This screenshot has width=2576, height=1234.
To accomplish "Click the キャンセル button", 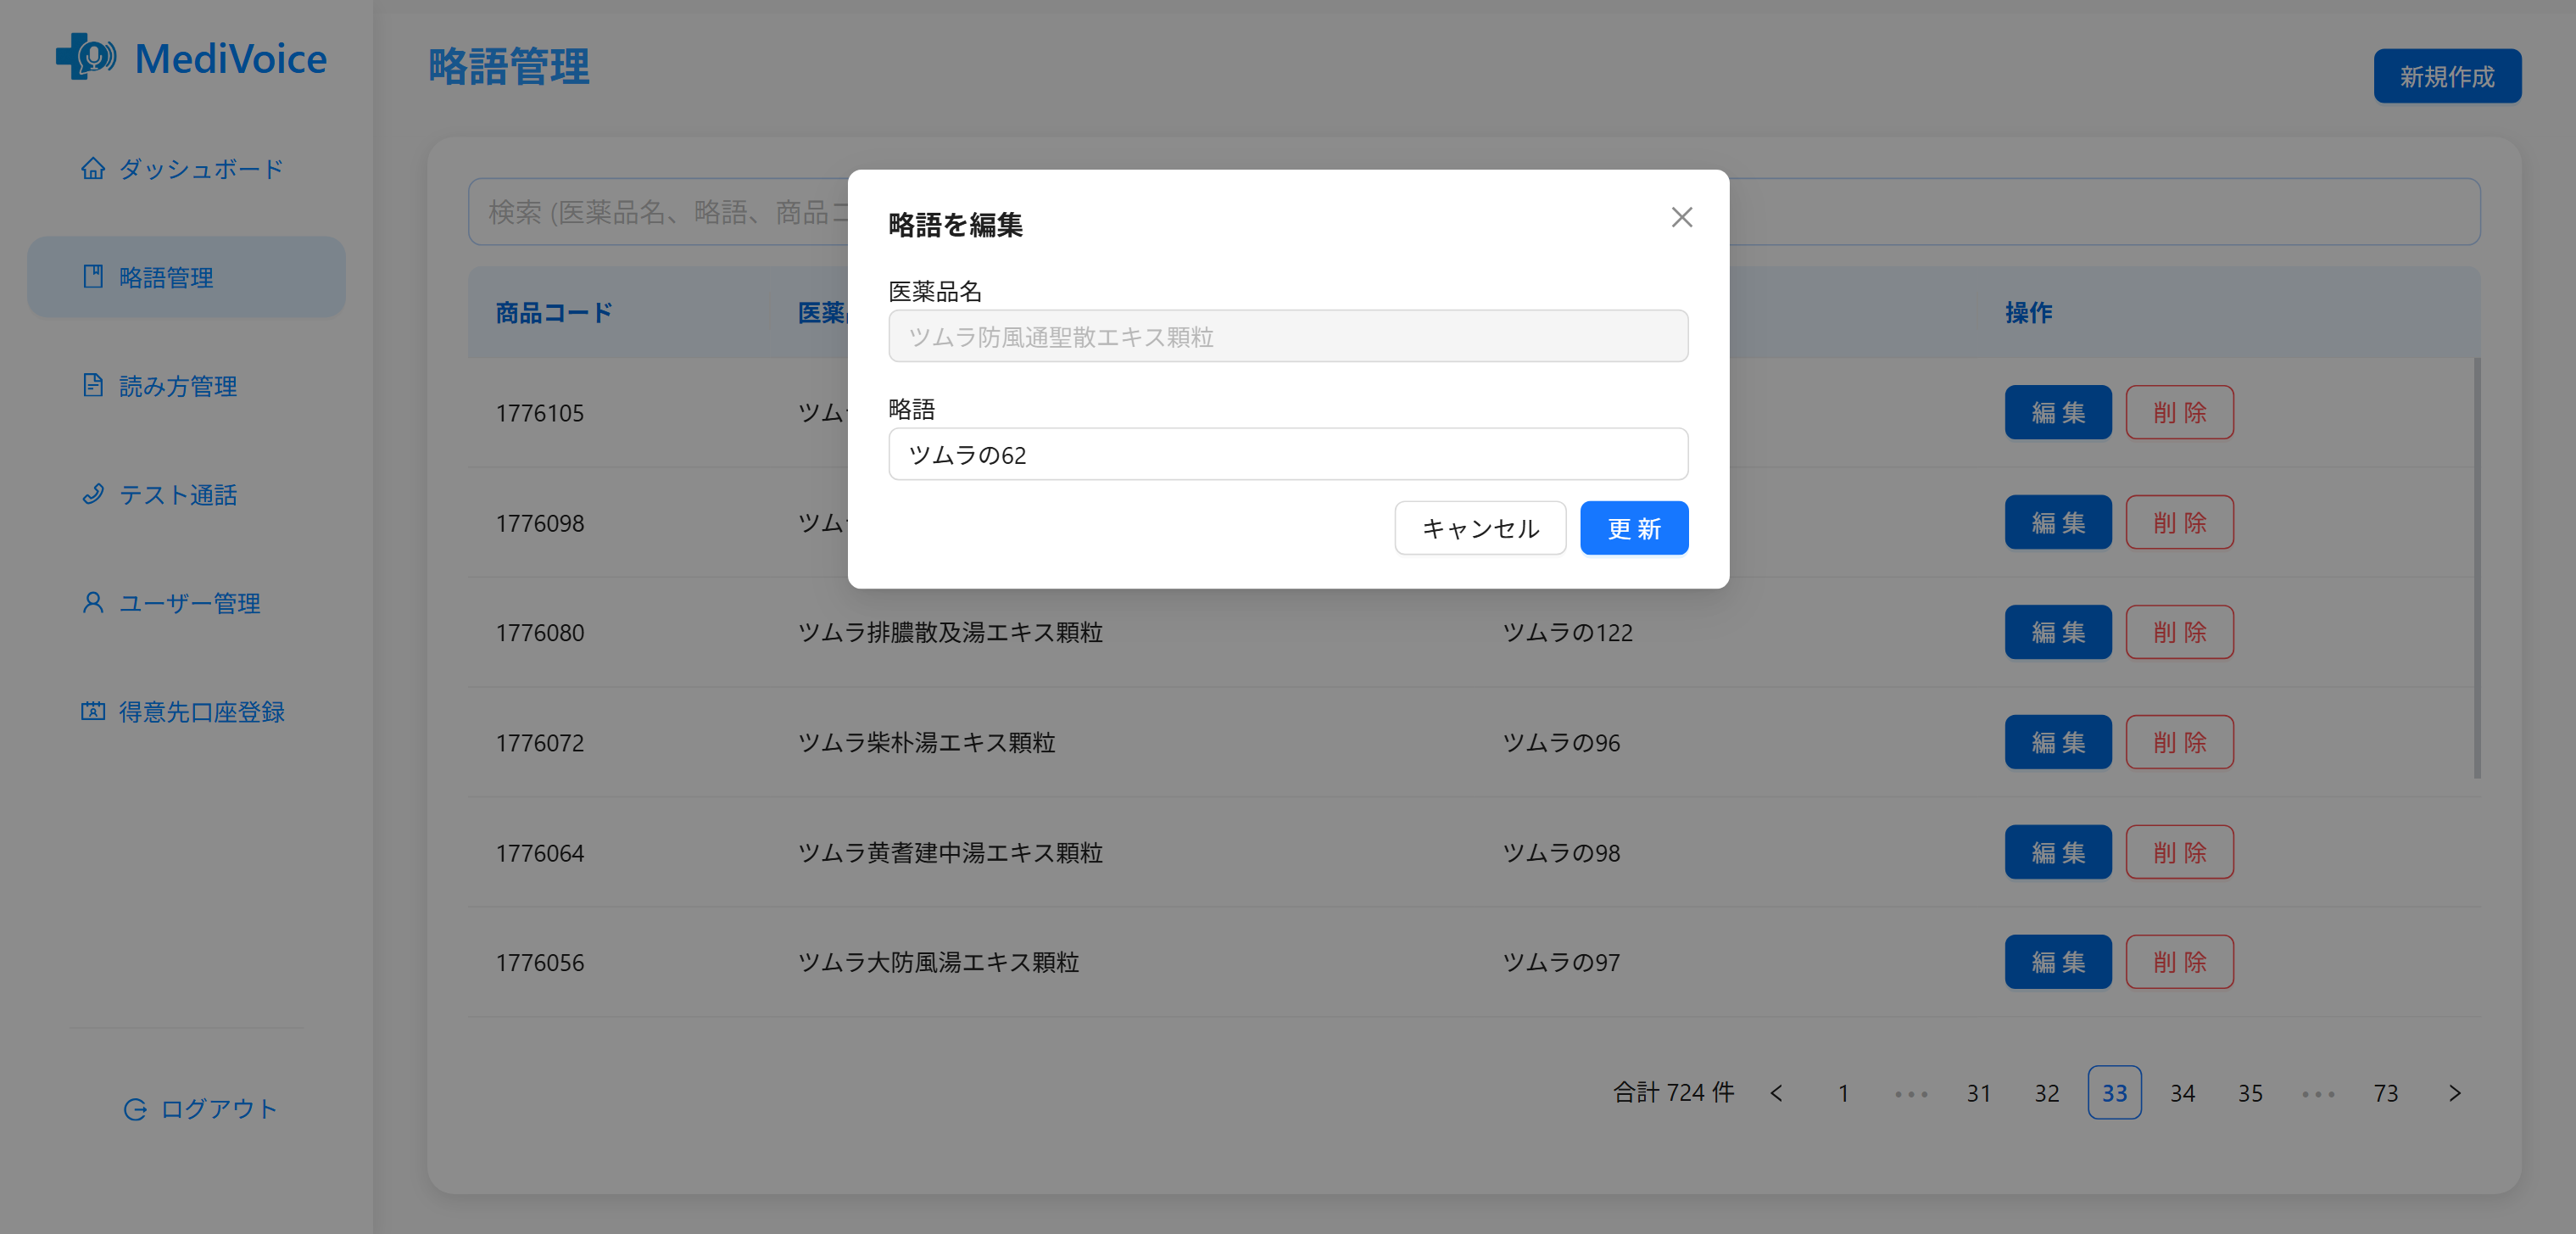I will coord(1480,528).
